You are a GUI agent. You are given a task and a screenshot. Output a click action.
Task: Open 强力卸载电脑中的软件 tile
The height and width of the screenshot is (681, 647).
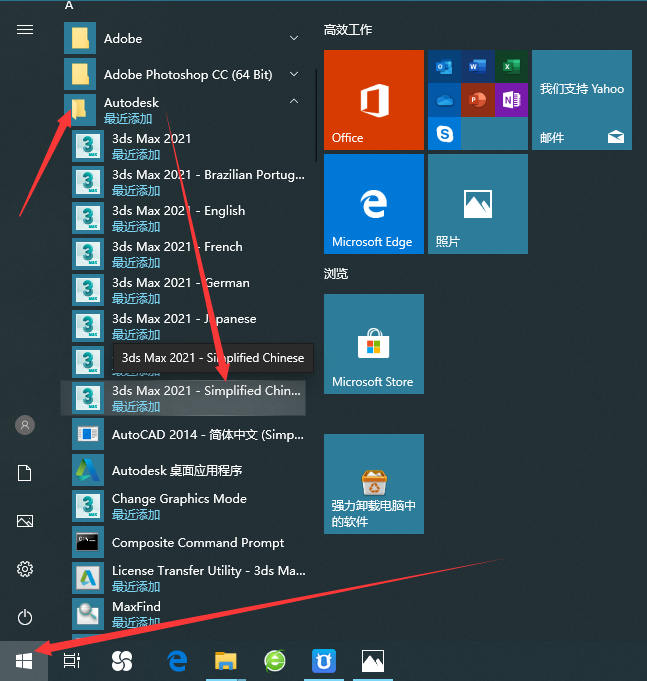[x=373, y=484]
